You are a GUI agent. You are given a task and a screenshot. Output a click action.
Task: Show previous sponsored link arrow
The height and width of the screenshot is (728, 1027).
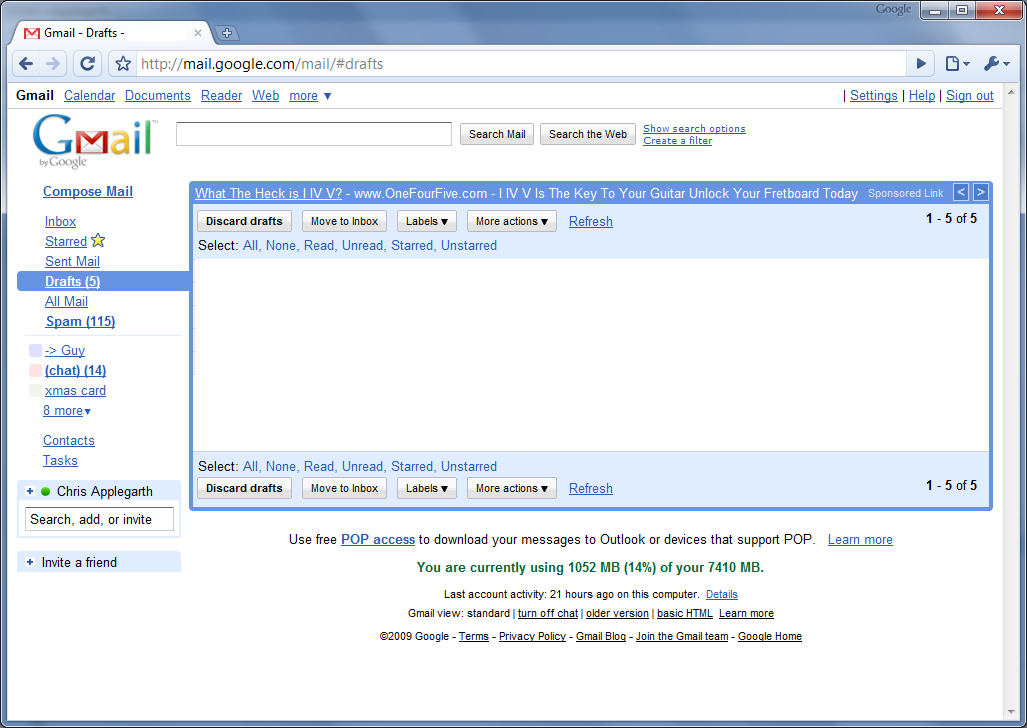960,192
